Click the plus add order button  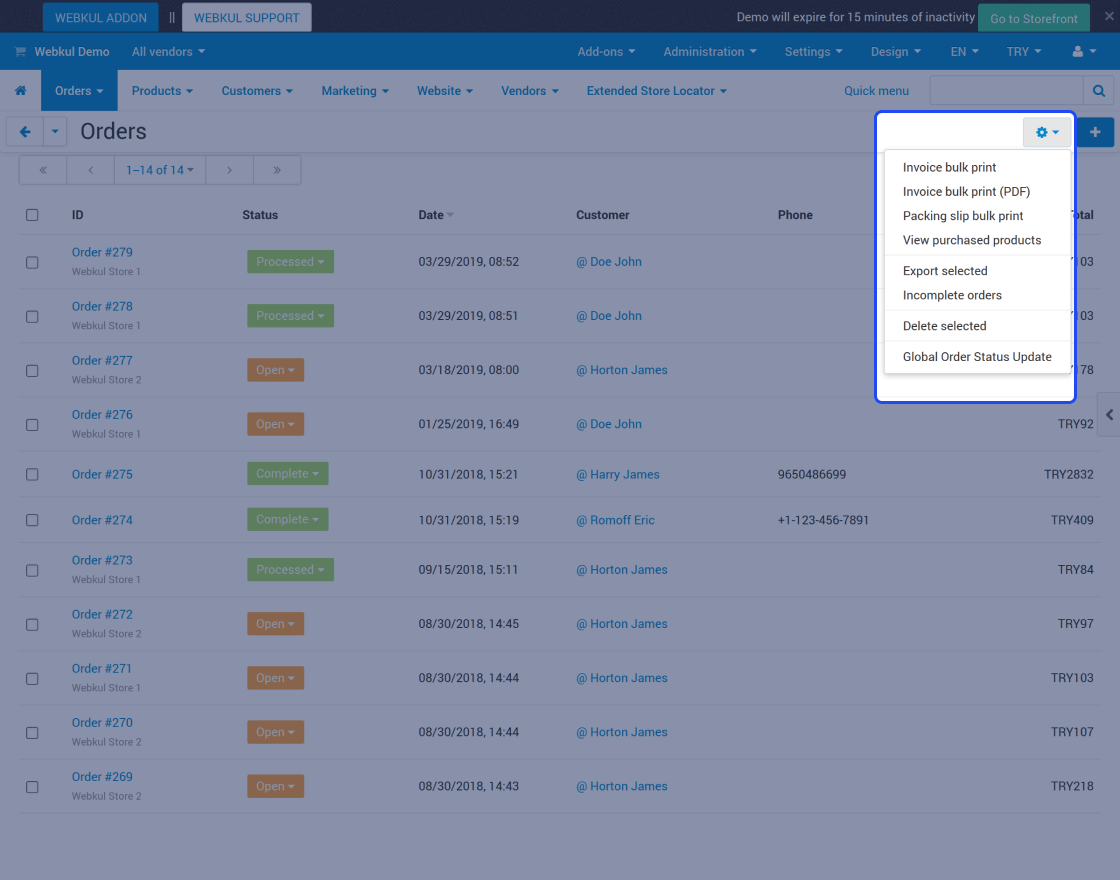[x=1095, y=132]
